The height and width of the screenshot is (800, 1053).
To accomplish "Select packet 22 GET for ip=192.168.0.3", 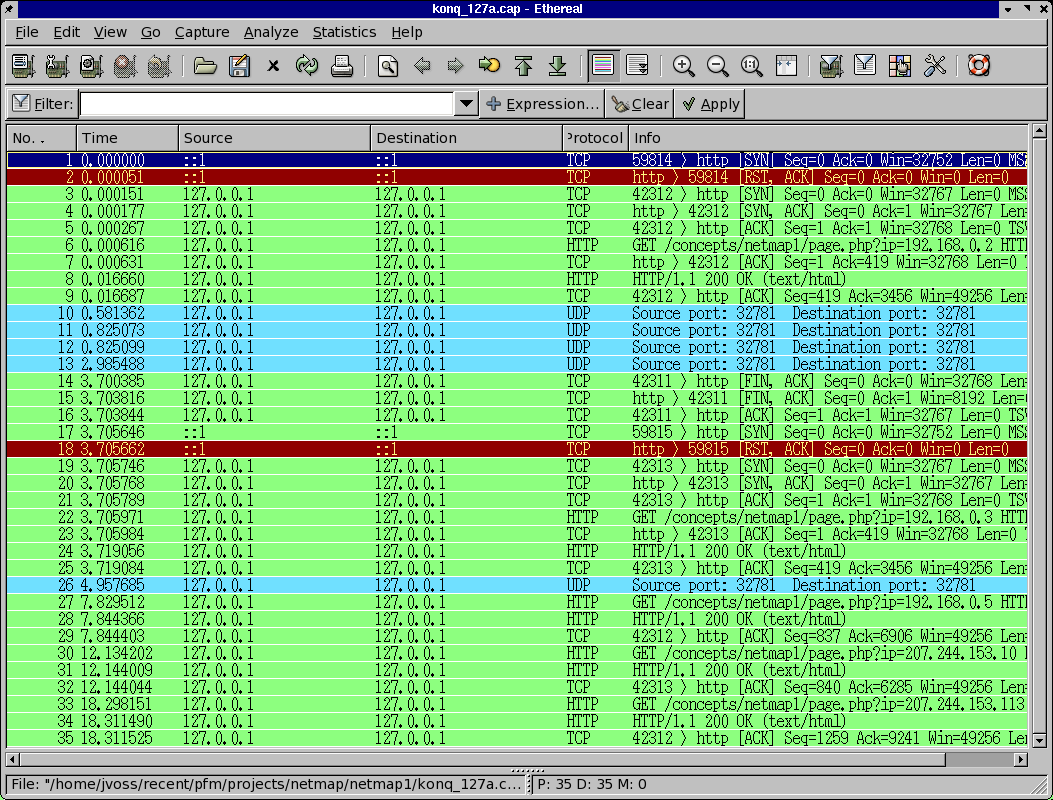I will pyautogui.click(x=517, y=517).
